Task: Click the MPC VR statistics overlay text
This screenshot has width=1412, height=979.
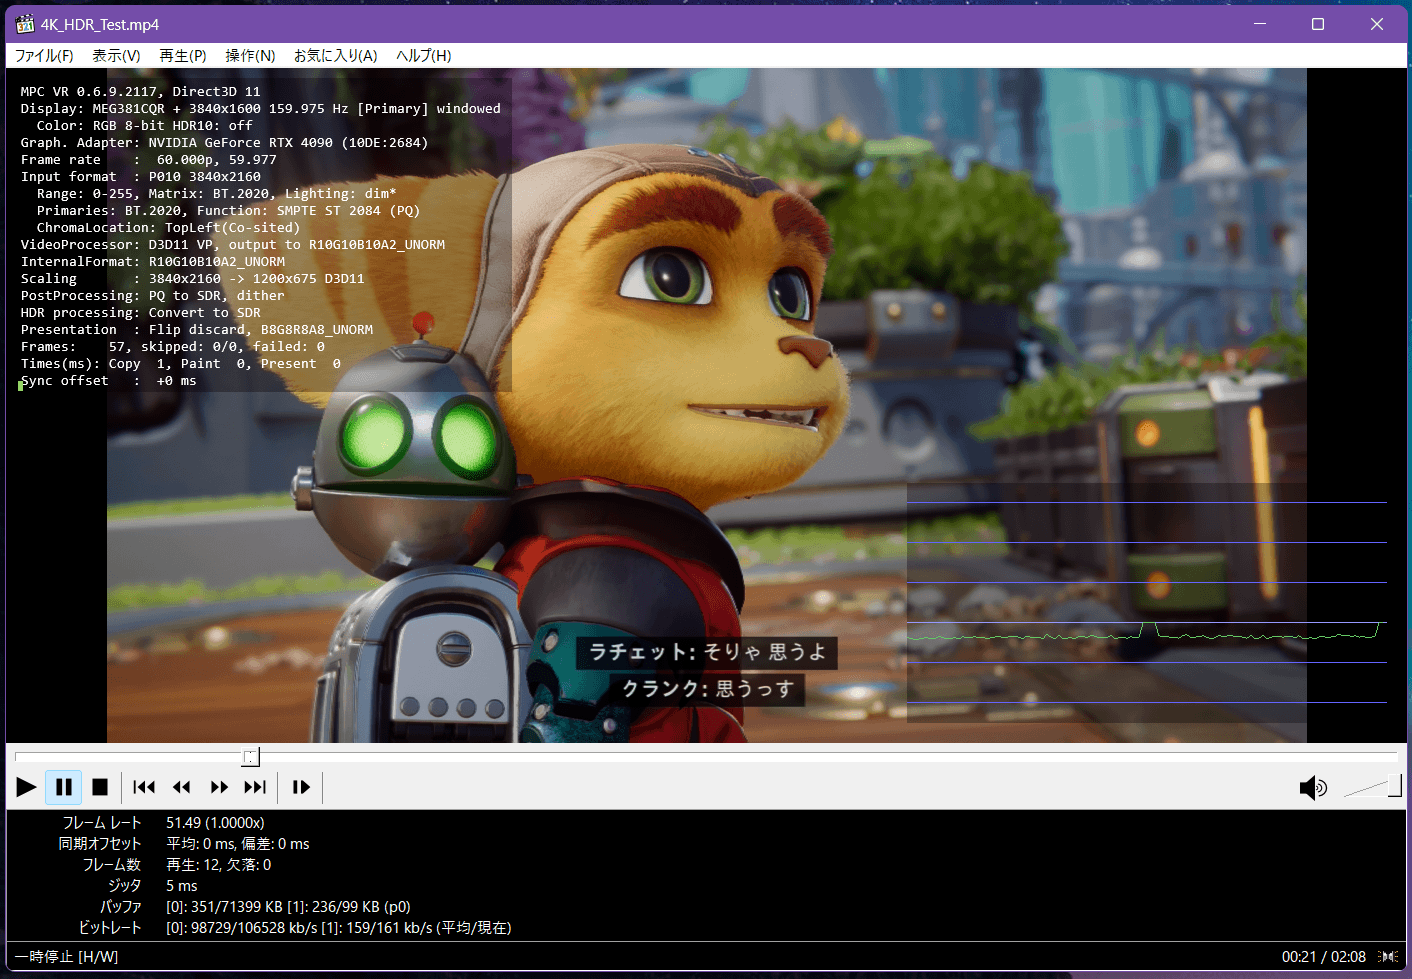Action: pyautogui.click(x=260, y=236)
